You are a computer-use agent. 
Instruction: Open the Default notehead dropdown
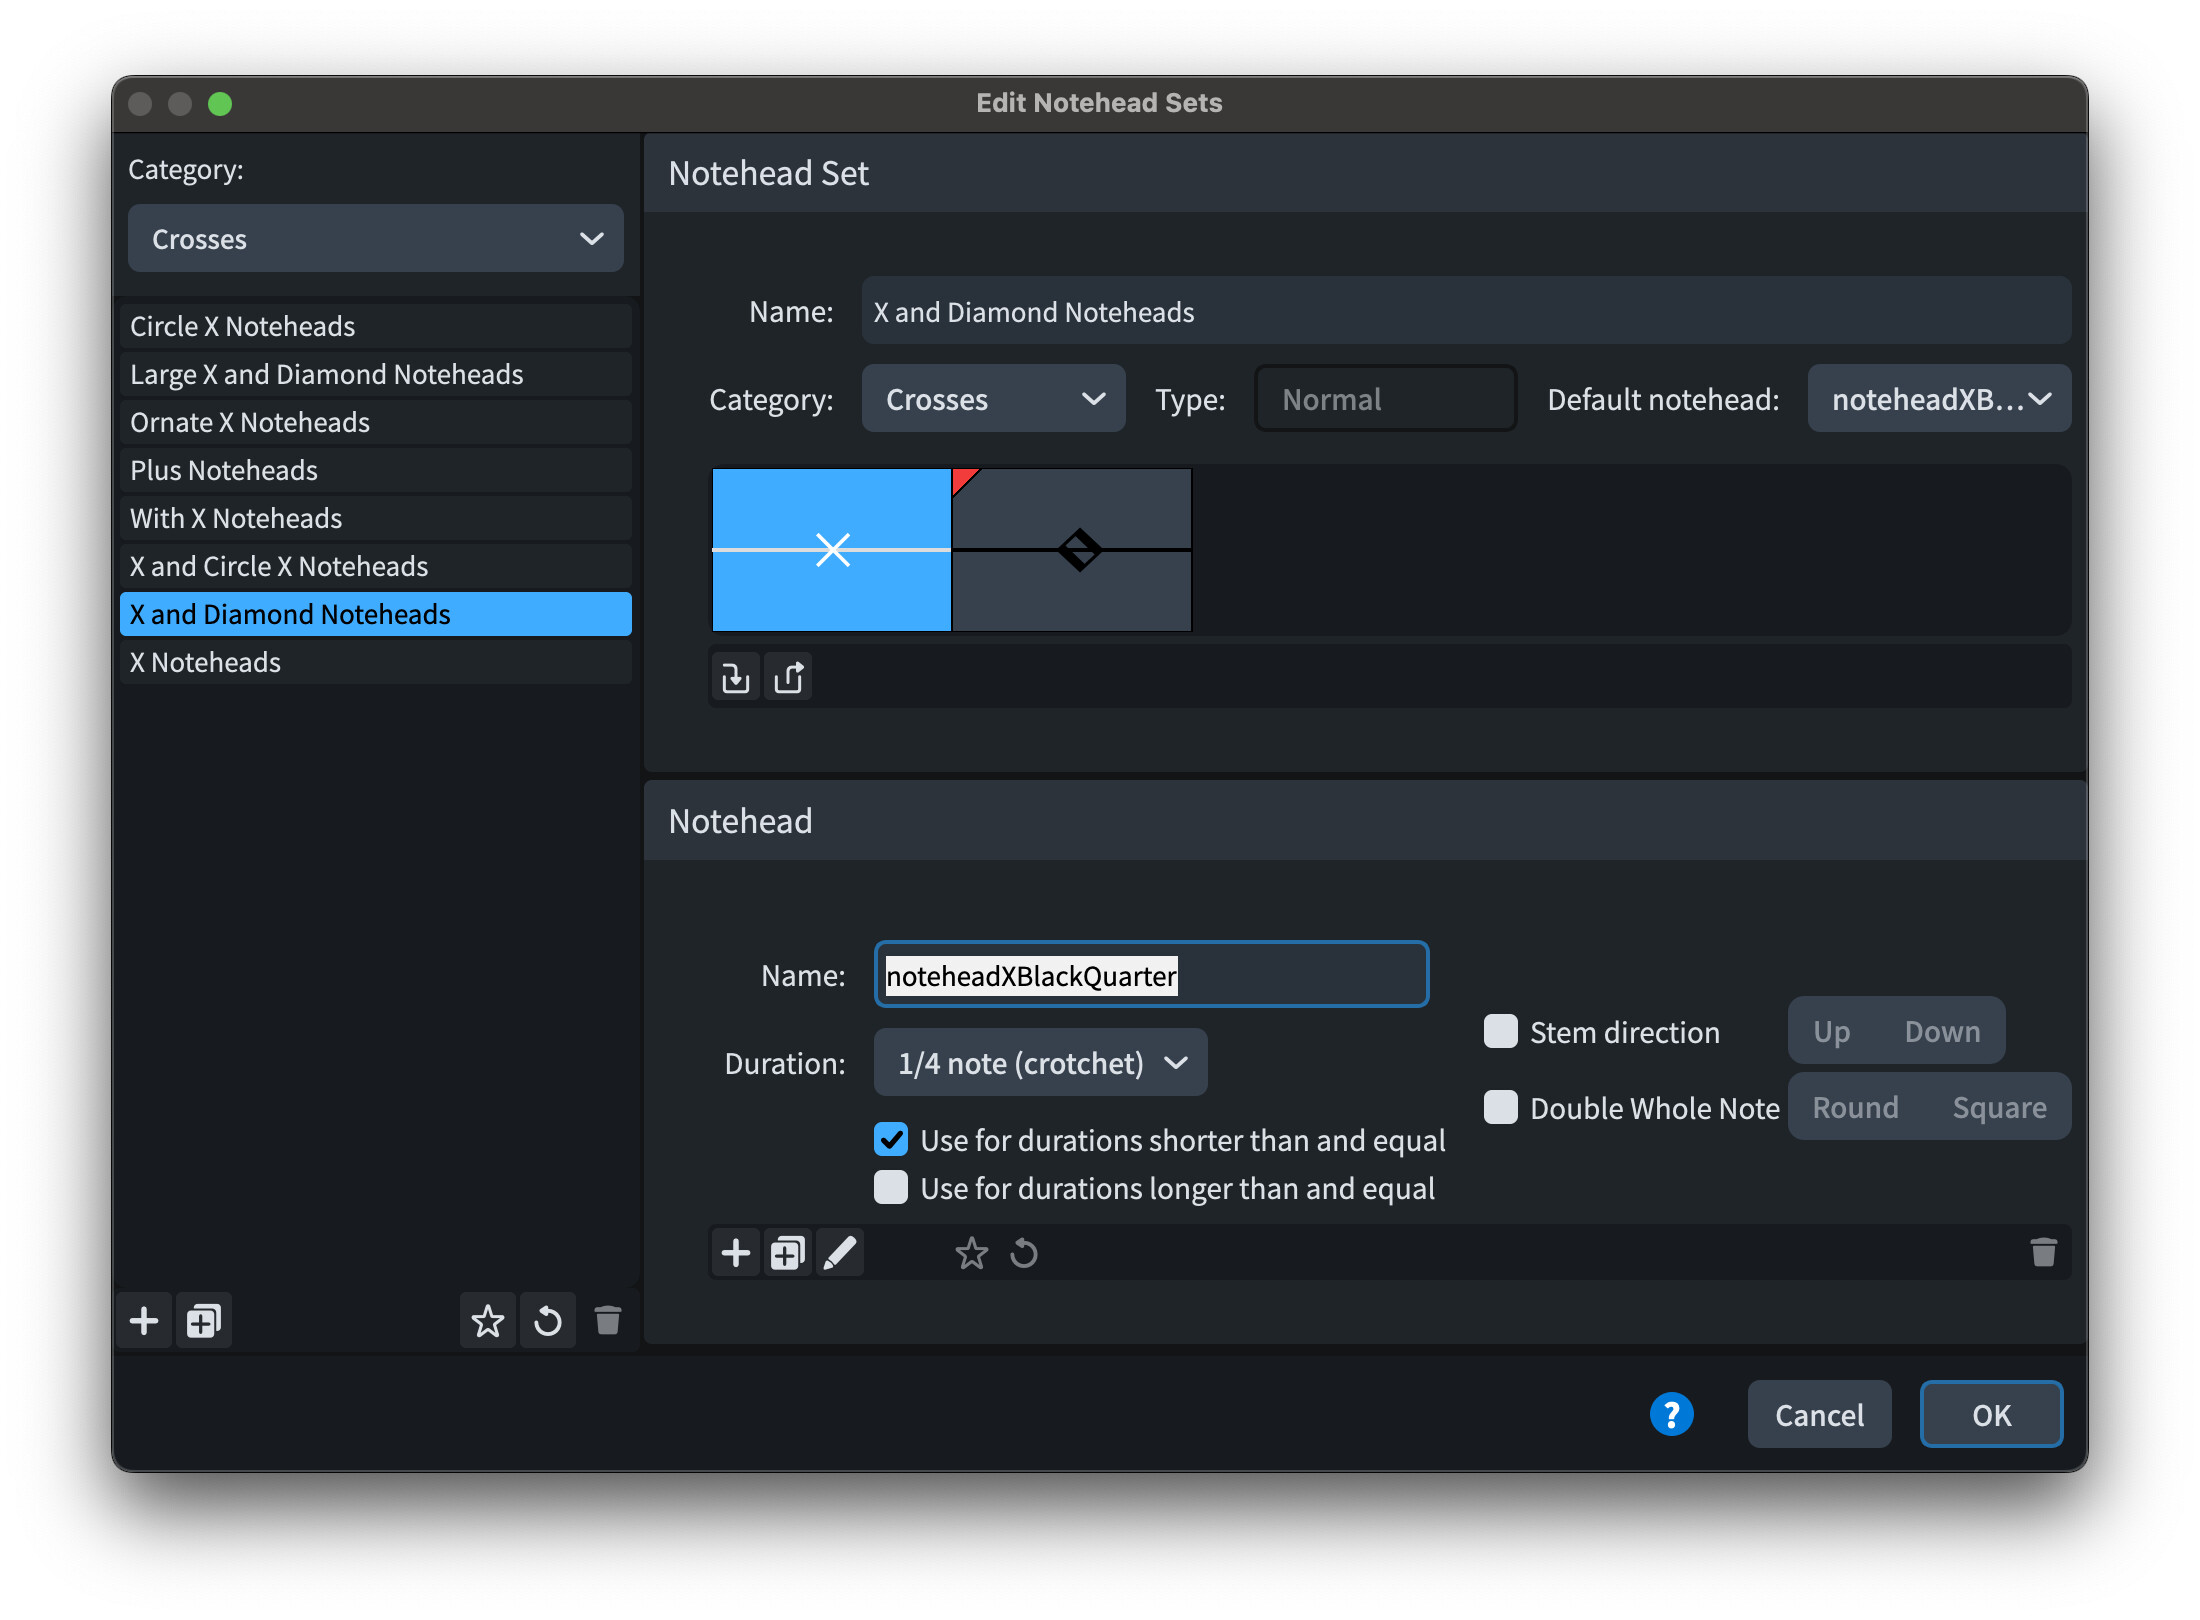click(x=1938, y=399)
